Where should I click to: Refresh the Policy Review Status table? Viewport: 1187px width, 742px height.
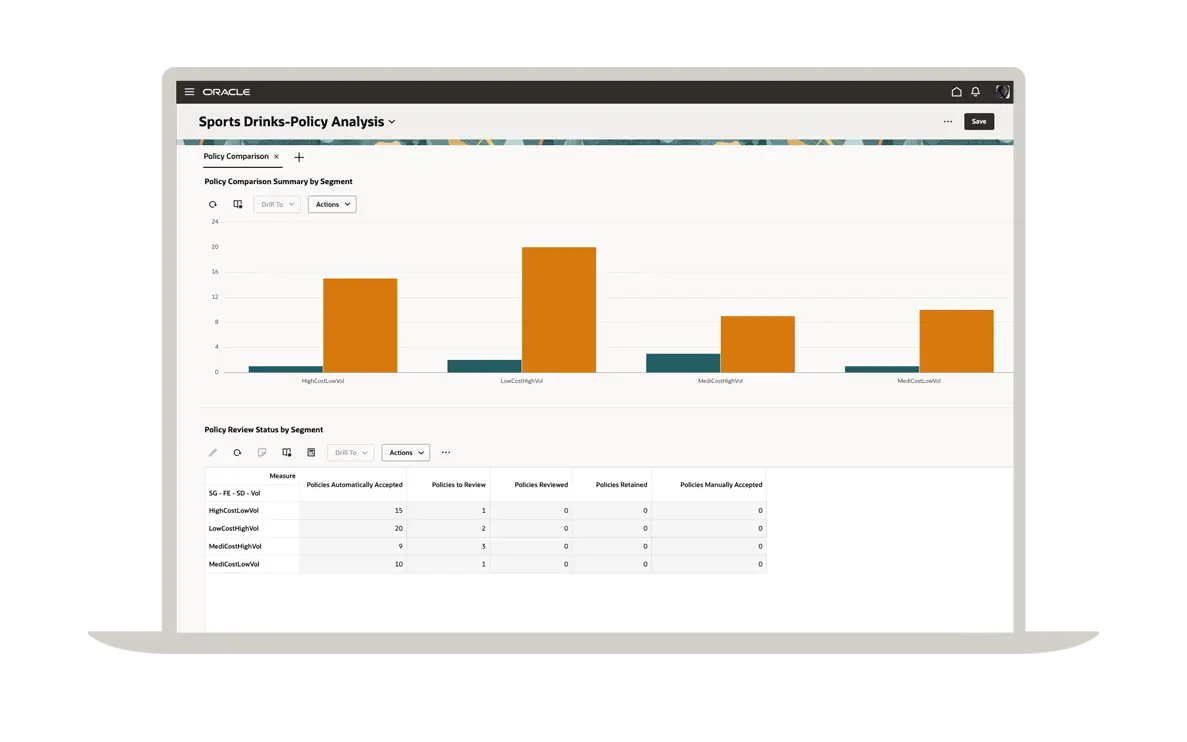(237, 453)
